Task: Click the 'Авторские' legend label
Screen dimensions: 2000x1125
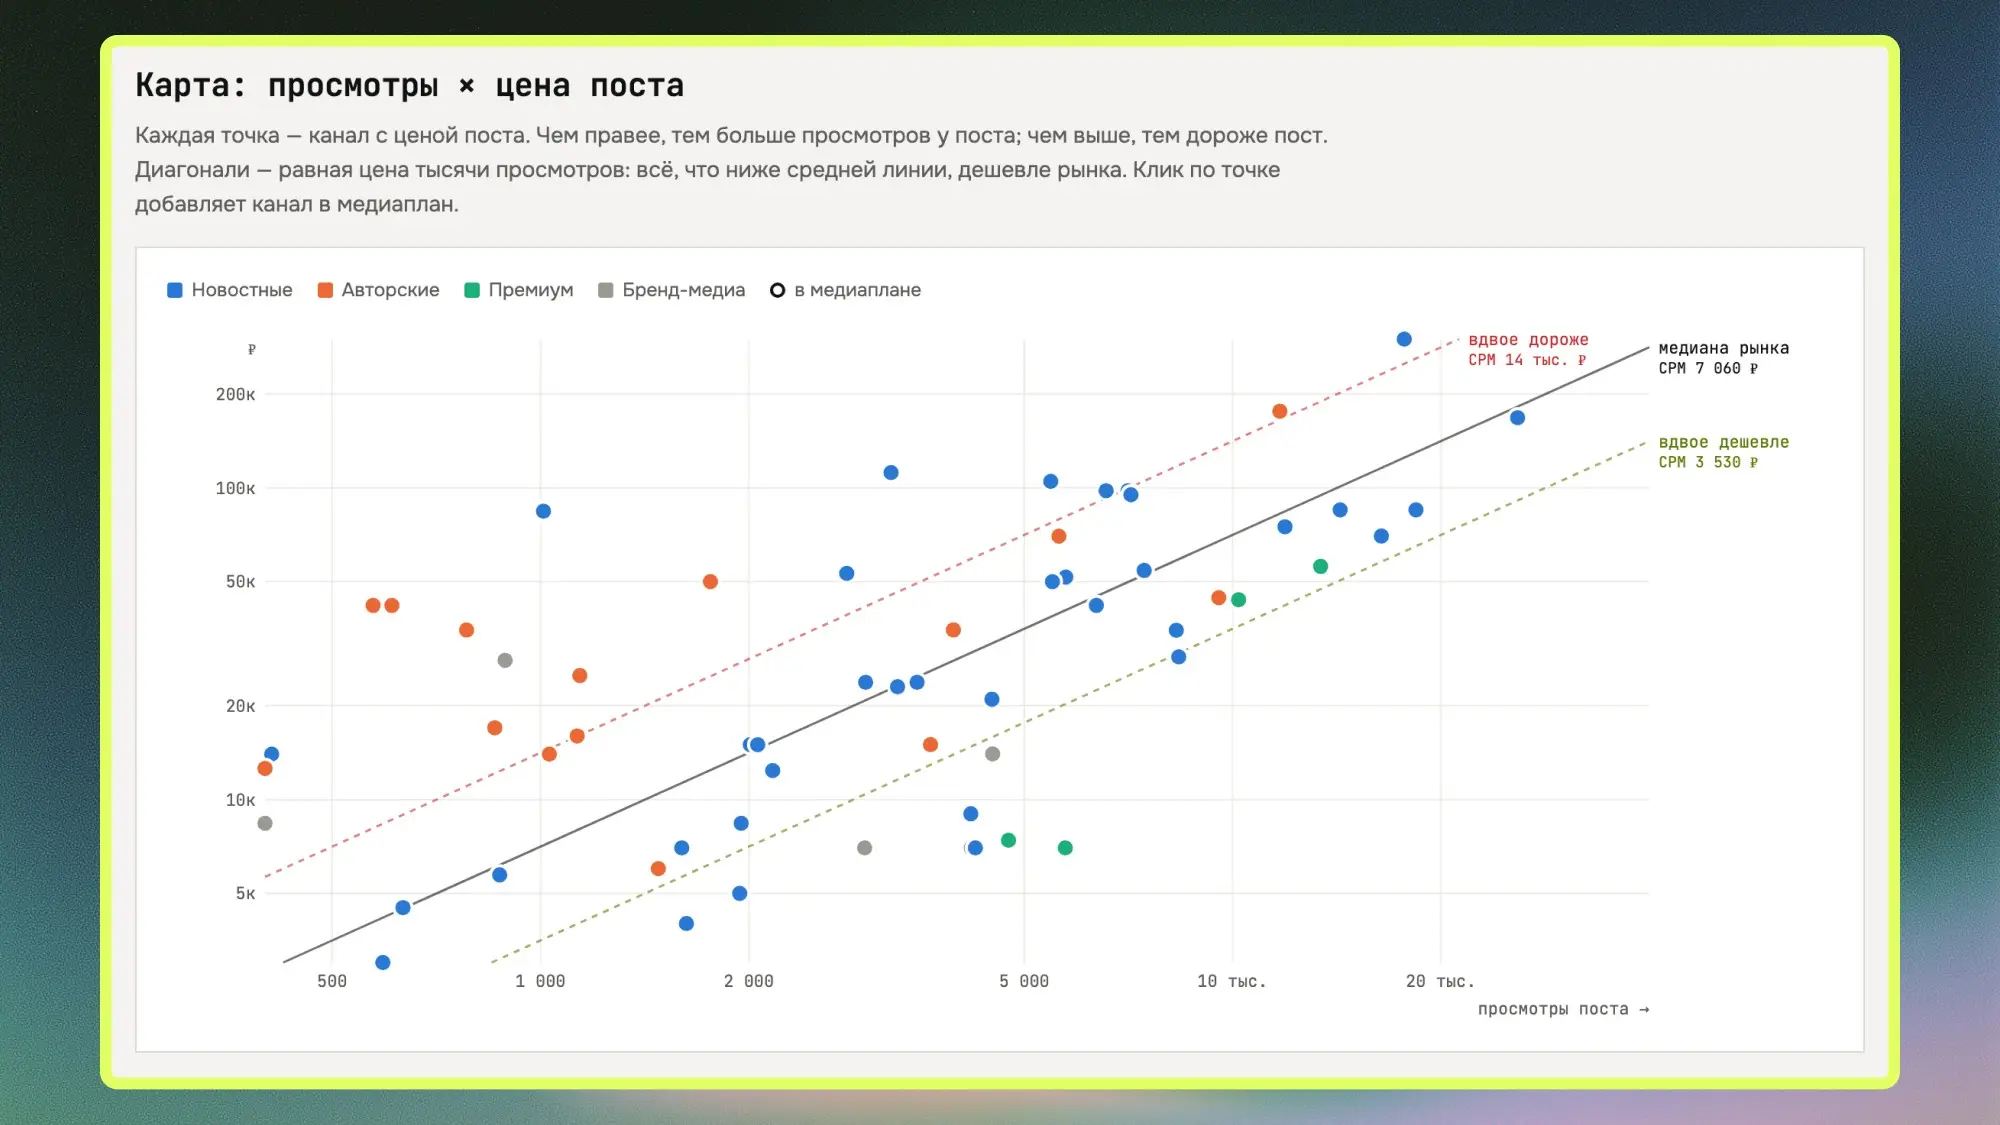Action: coord(390,290)
